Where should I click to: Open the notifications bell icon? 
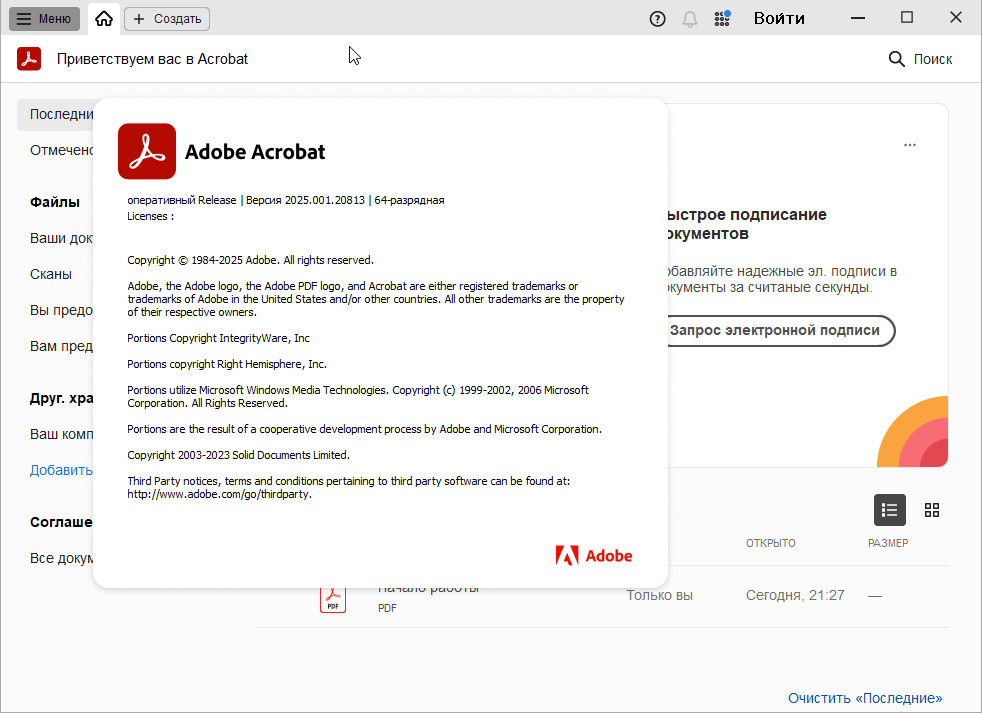[x=689, y=18]
